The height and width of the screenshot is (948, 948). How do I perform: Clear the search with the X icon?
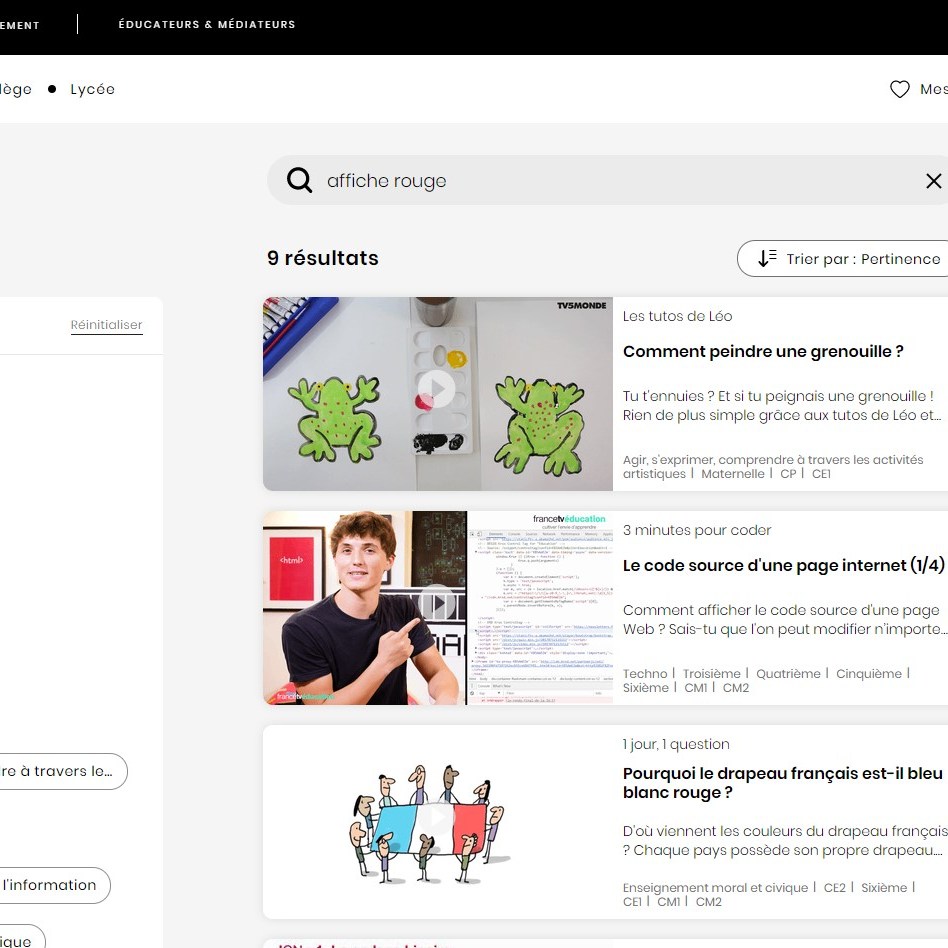point(933,180)
